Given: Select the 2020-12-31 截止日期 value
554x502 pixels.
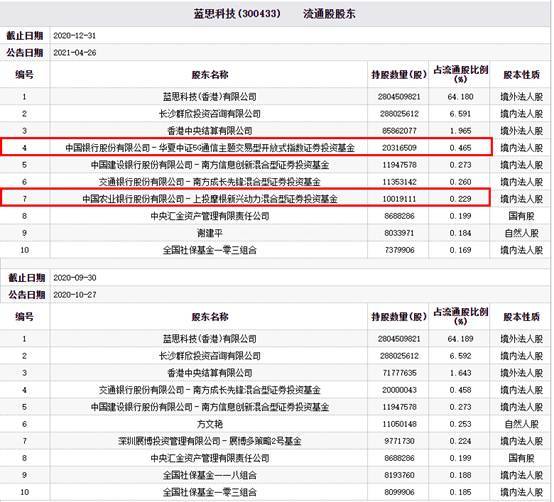Looking at the screenshot, I should [x=75, y=36].
